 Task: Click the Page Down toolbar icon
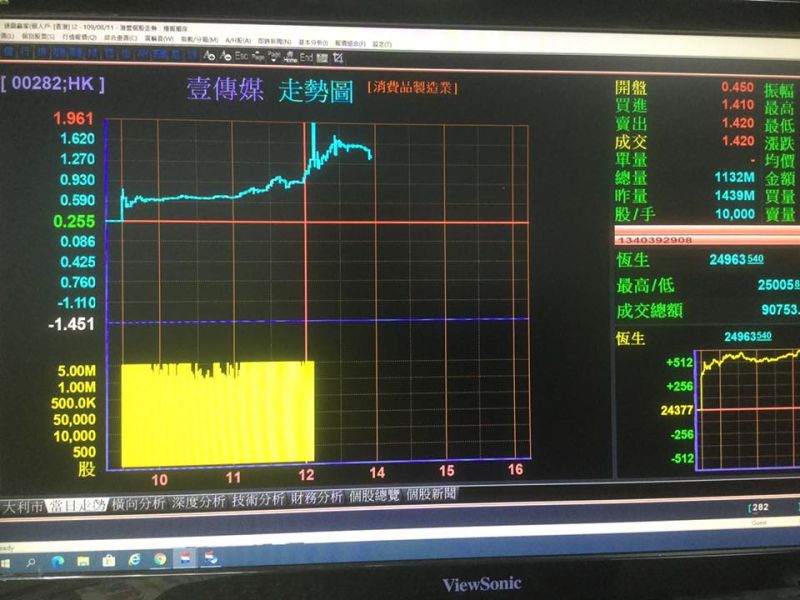click(274, 56)
